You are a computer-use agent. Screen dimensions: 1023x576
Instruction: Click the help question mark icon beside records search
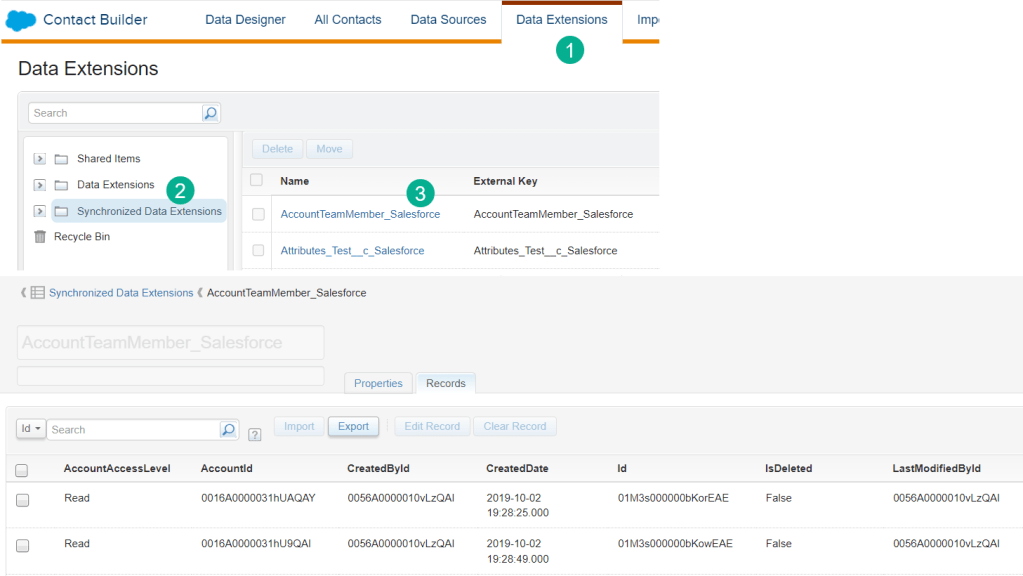pyautogui.click(x=254, y=434)
